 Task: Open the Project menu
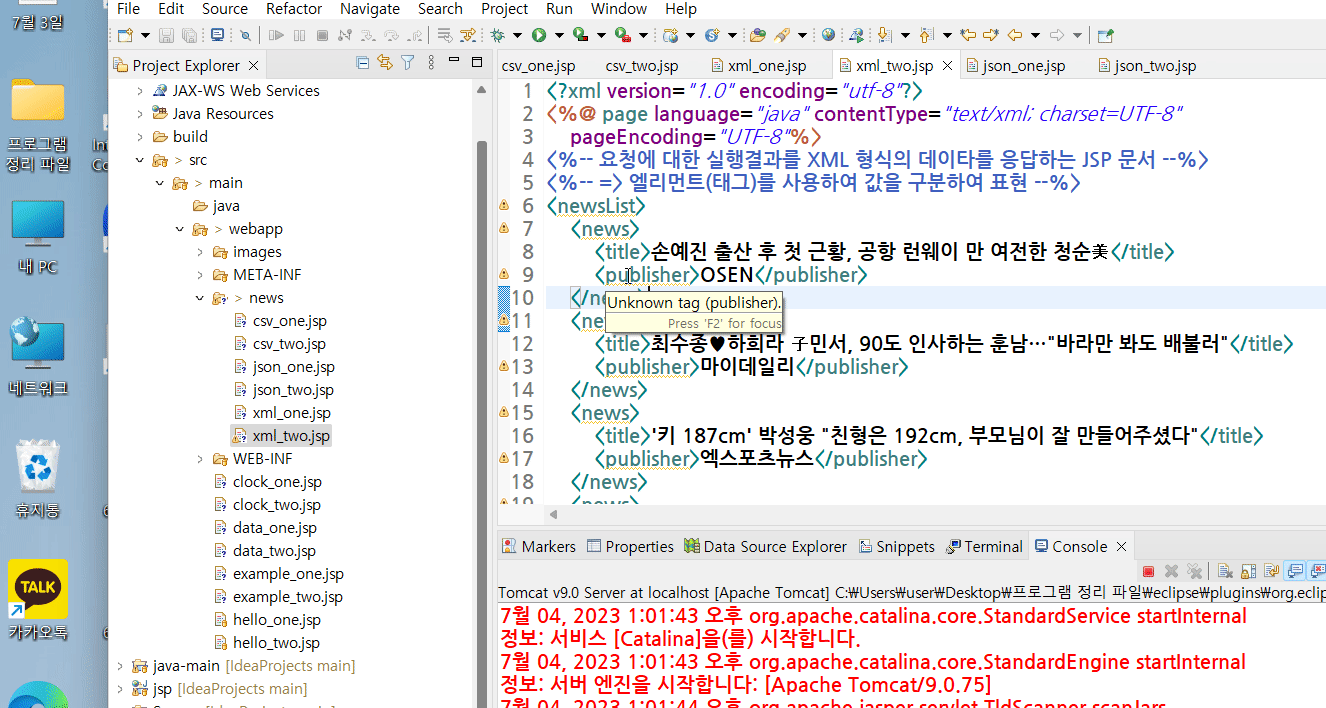(505, 9)
